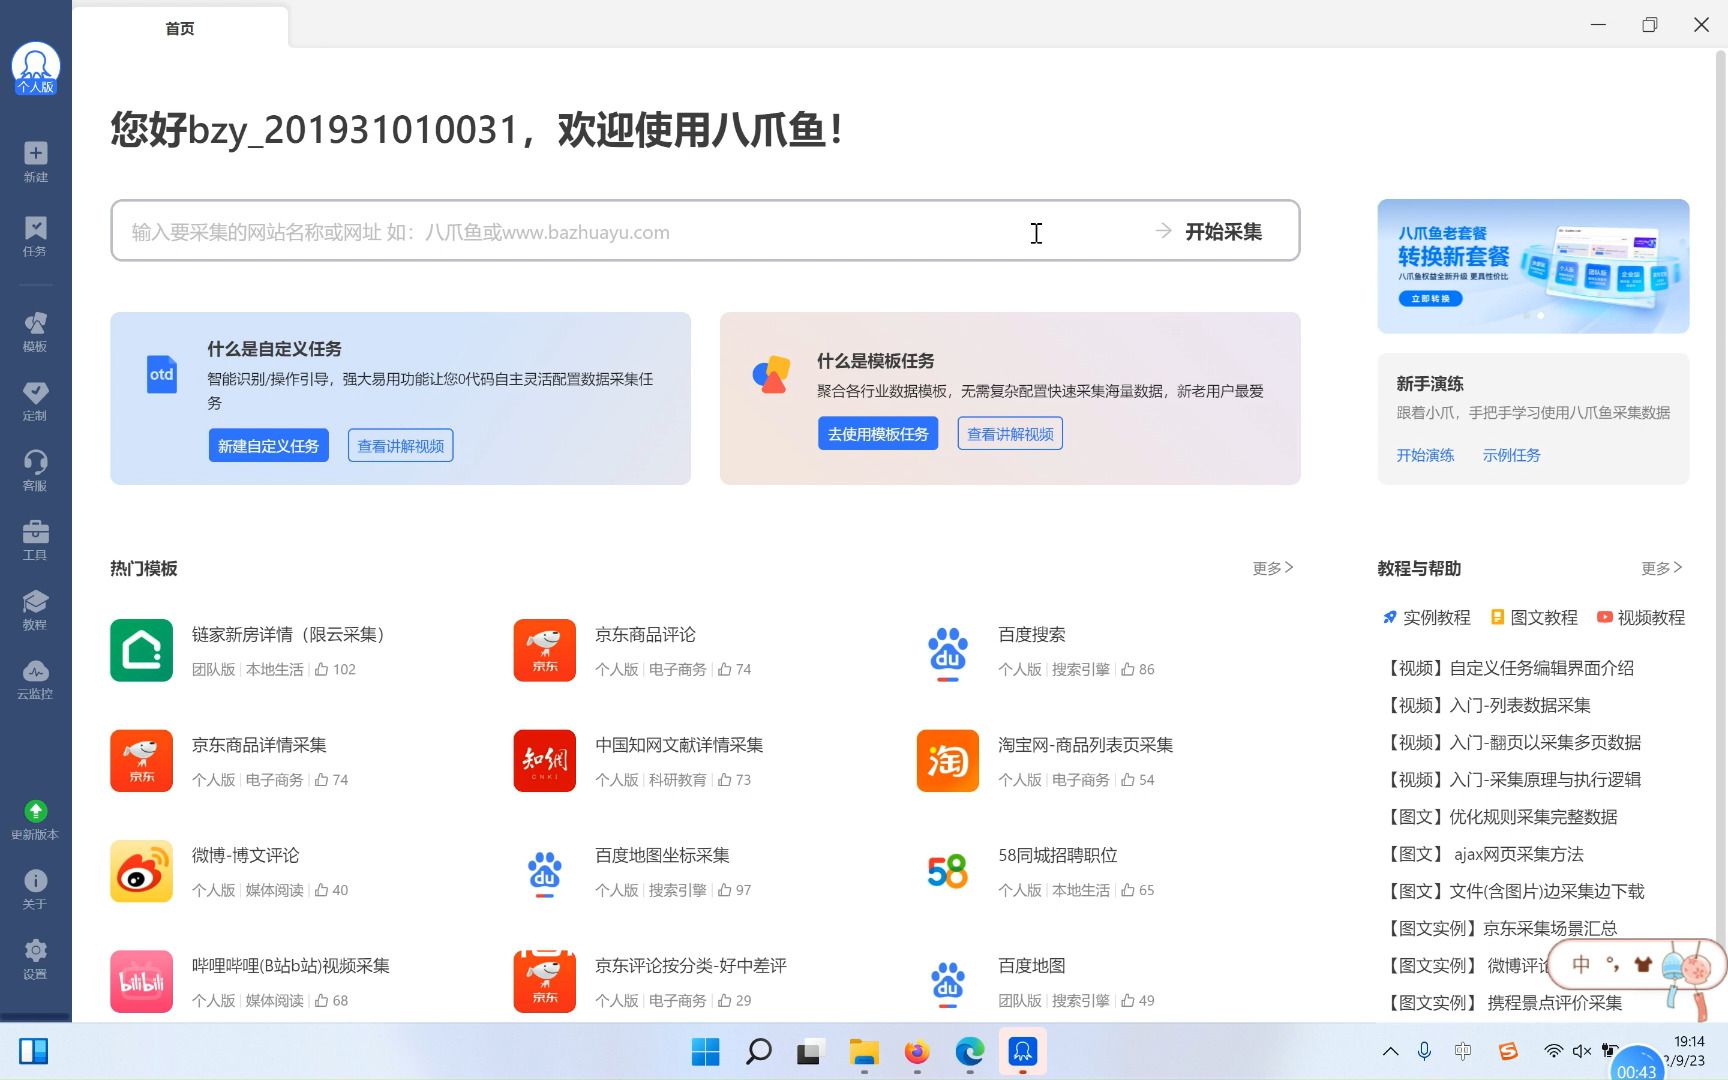Click the 开始演练 link
The width and height of the screenshot is (1728, 1080).
pos(1425,455)
